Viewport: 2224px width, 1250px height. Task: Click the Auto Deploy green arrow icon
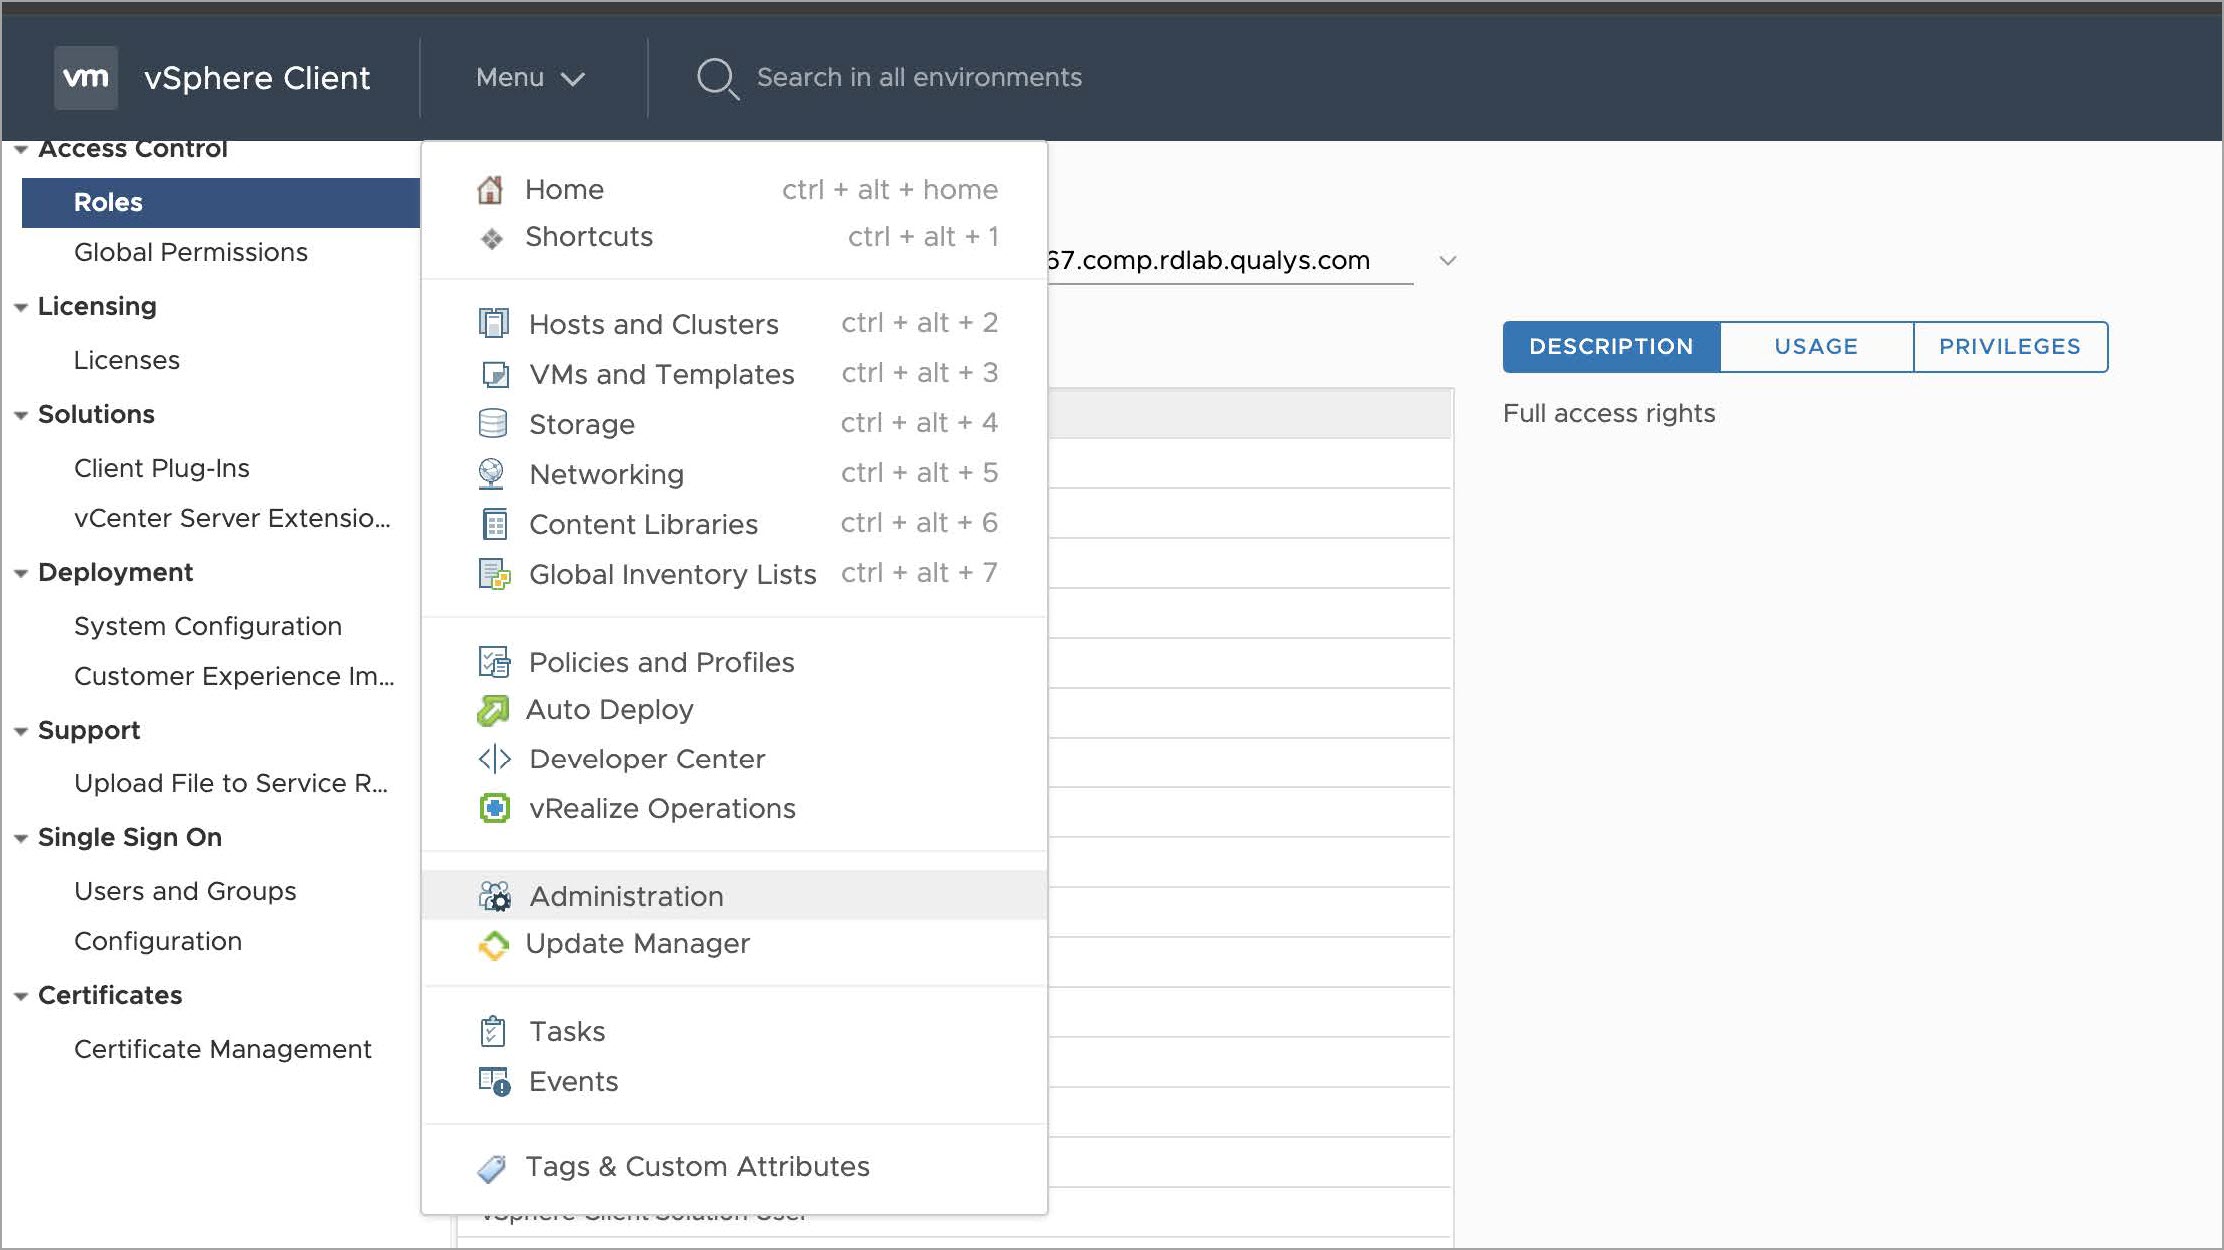tap(493, 710)
